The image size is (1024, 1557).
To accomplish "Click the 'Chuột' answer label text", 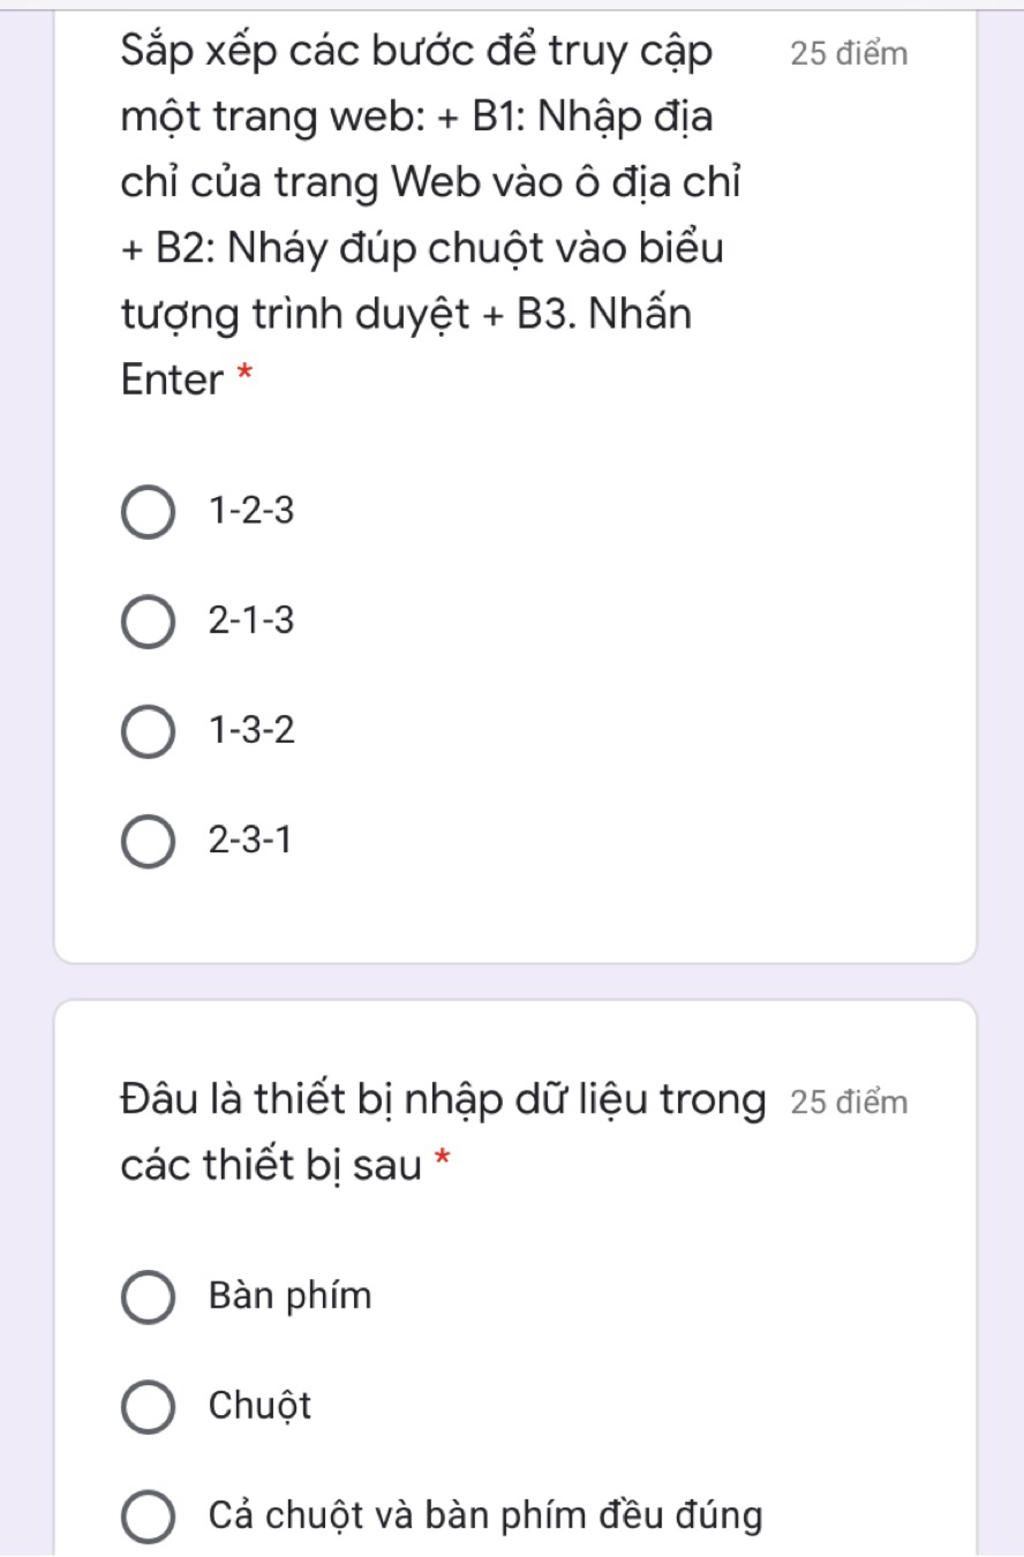I will point(260,1406).
